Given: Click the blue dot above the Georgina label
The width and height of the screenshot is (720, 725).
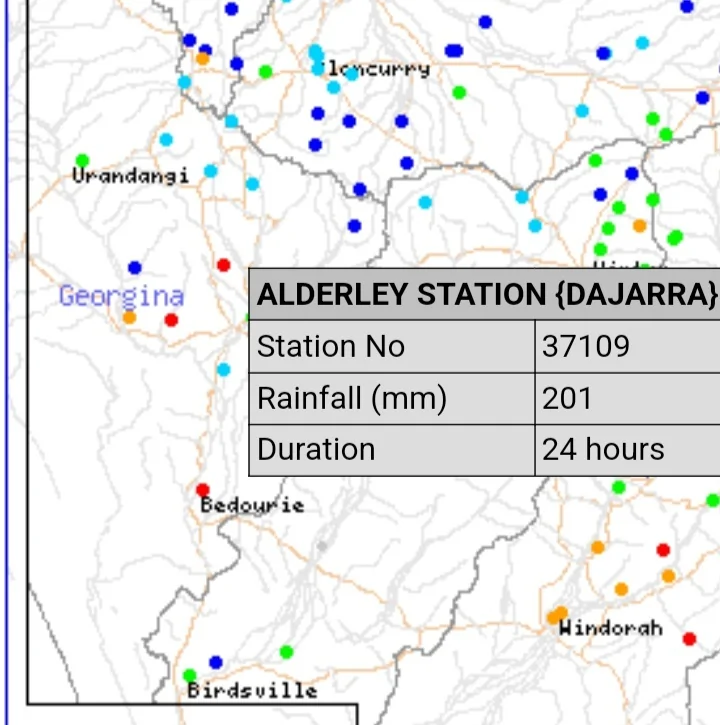Looking at the screenshot, I should pos(135,268).
